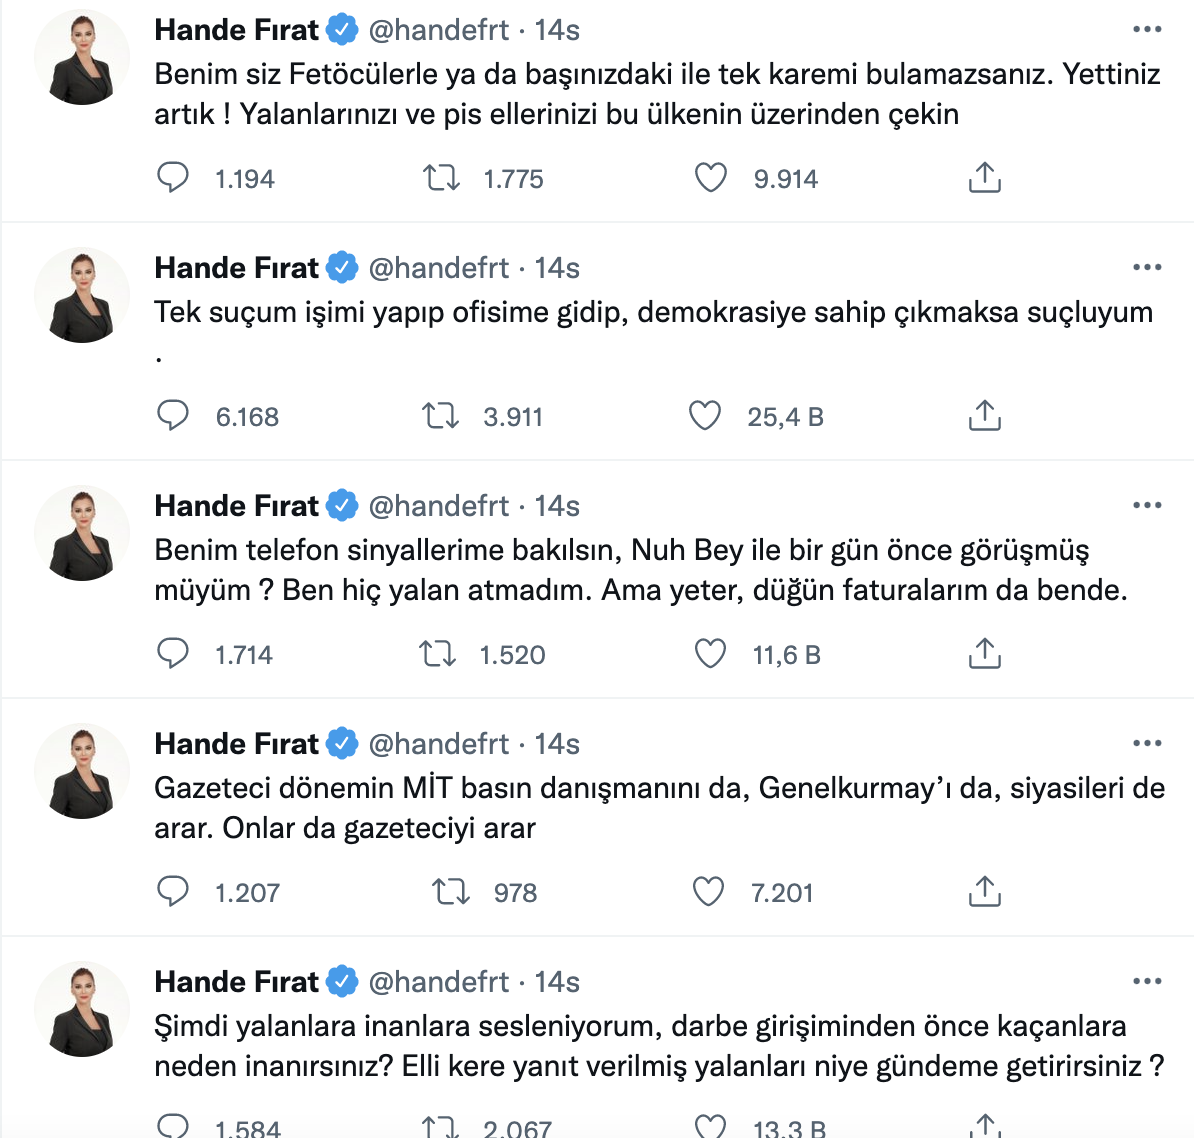Open more options for the first tweet
1194x1138 pixels.
[1147, 30]
